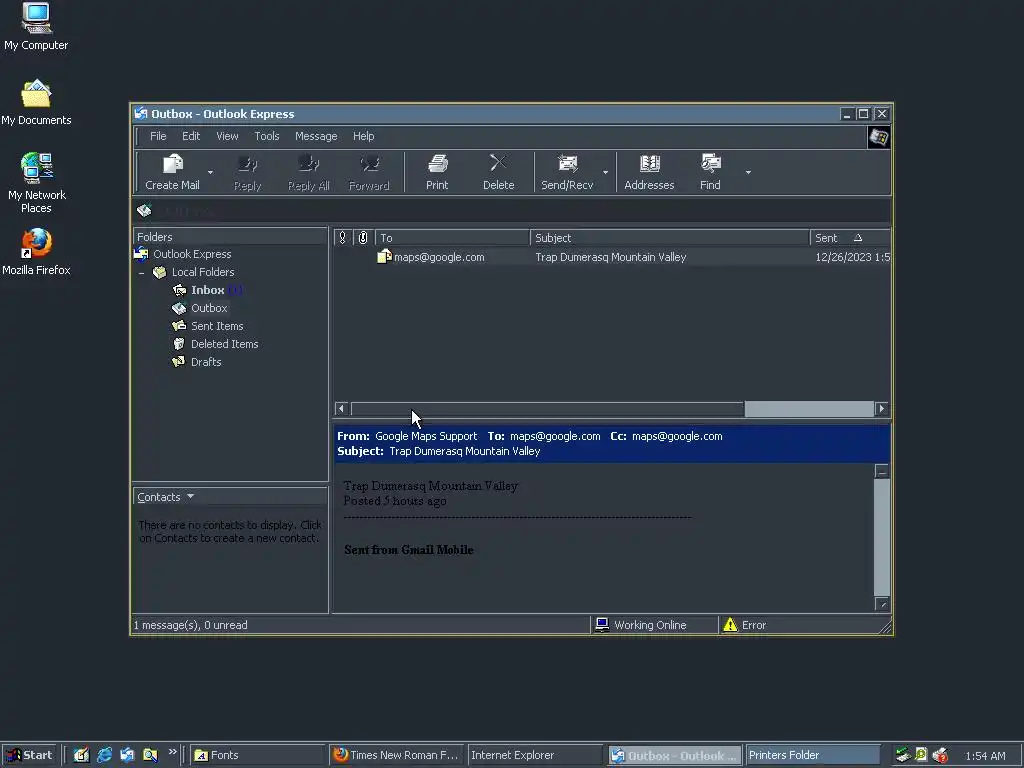Select the Inbox folder
Viewport: 1024px width, 768px height.
[x=207, y=290]
